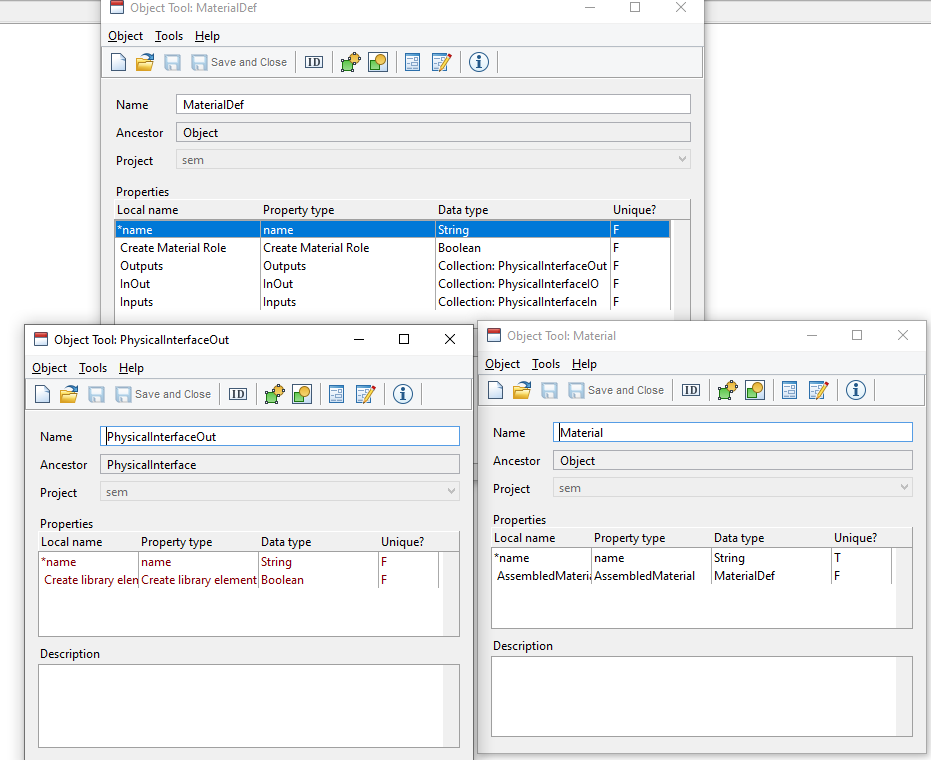This screenshot has height=760, width=931.
Task: Click New icon in MaterialDef window toolbar
Action: 118,62
